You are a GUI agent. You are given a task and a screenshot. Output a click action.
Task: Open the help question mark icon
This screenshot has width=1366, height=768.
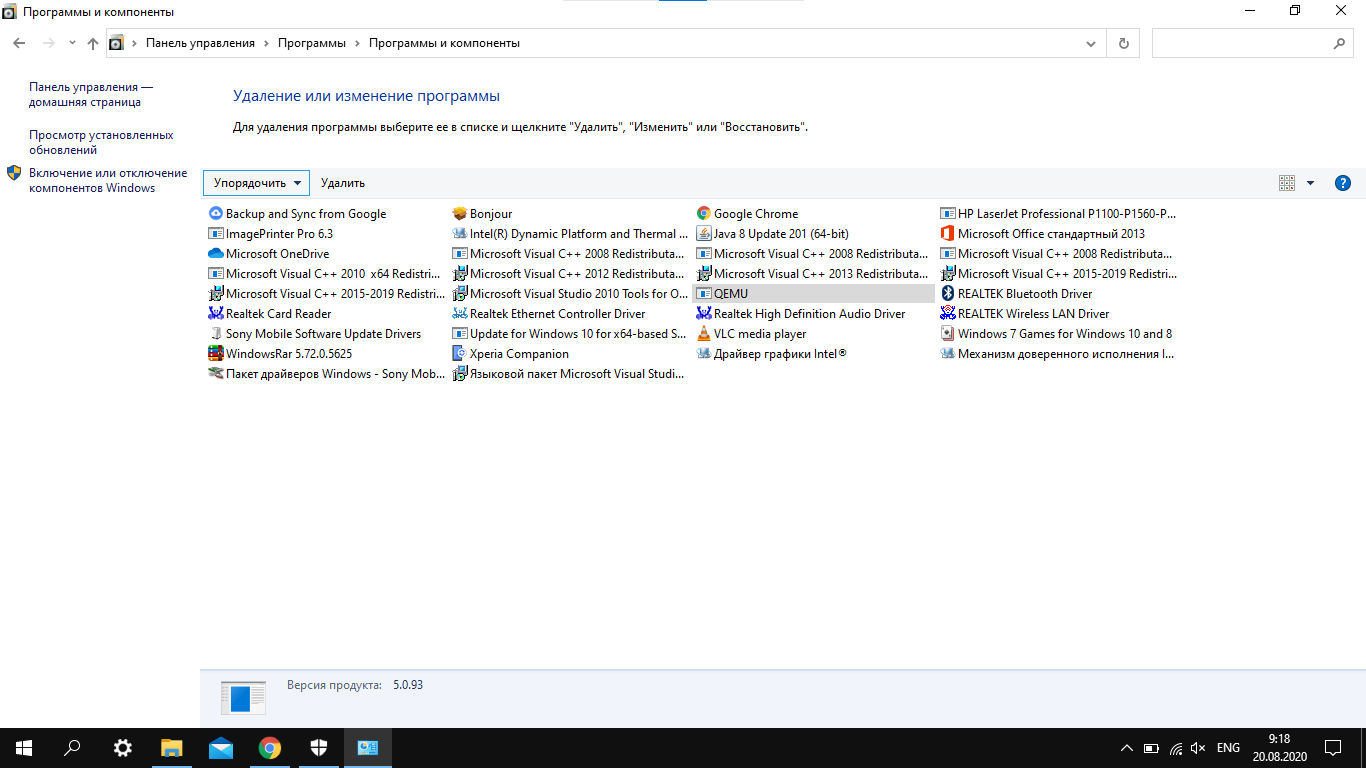pyautogui.click(x=1343, y=183)
